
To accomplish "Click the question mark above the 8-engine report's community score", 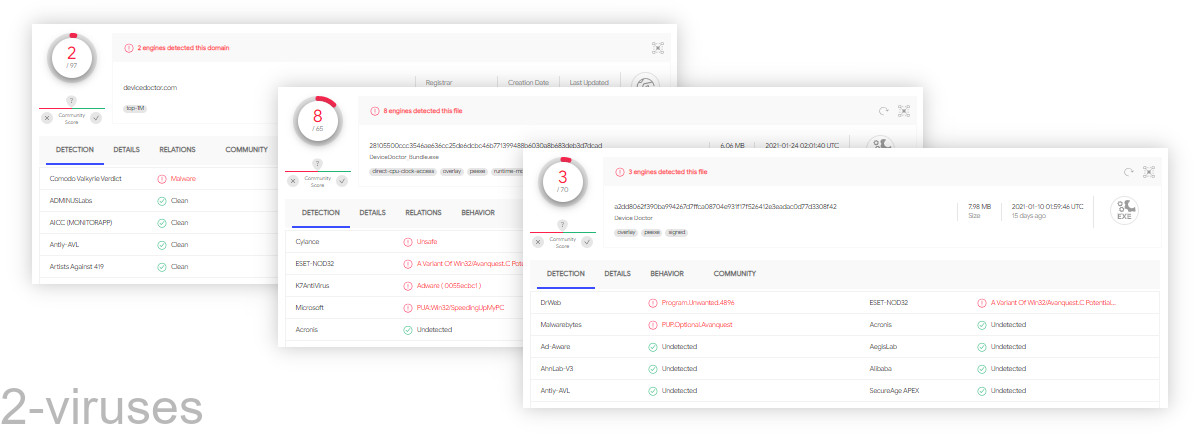I will 317,163.
